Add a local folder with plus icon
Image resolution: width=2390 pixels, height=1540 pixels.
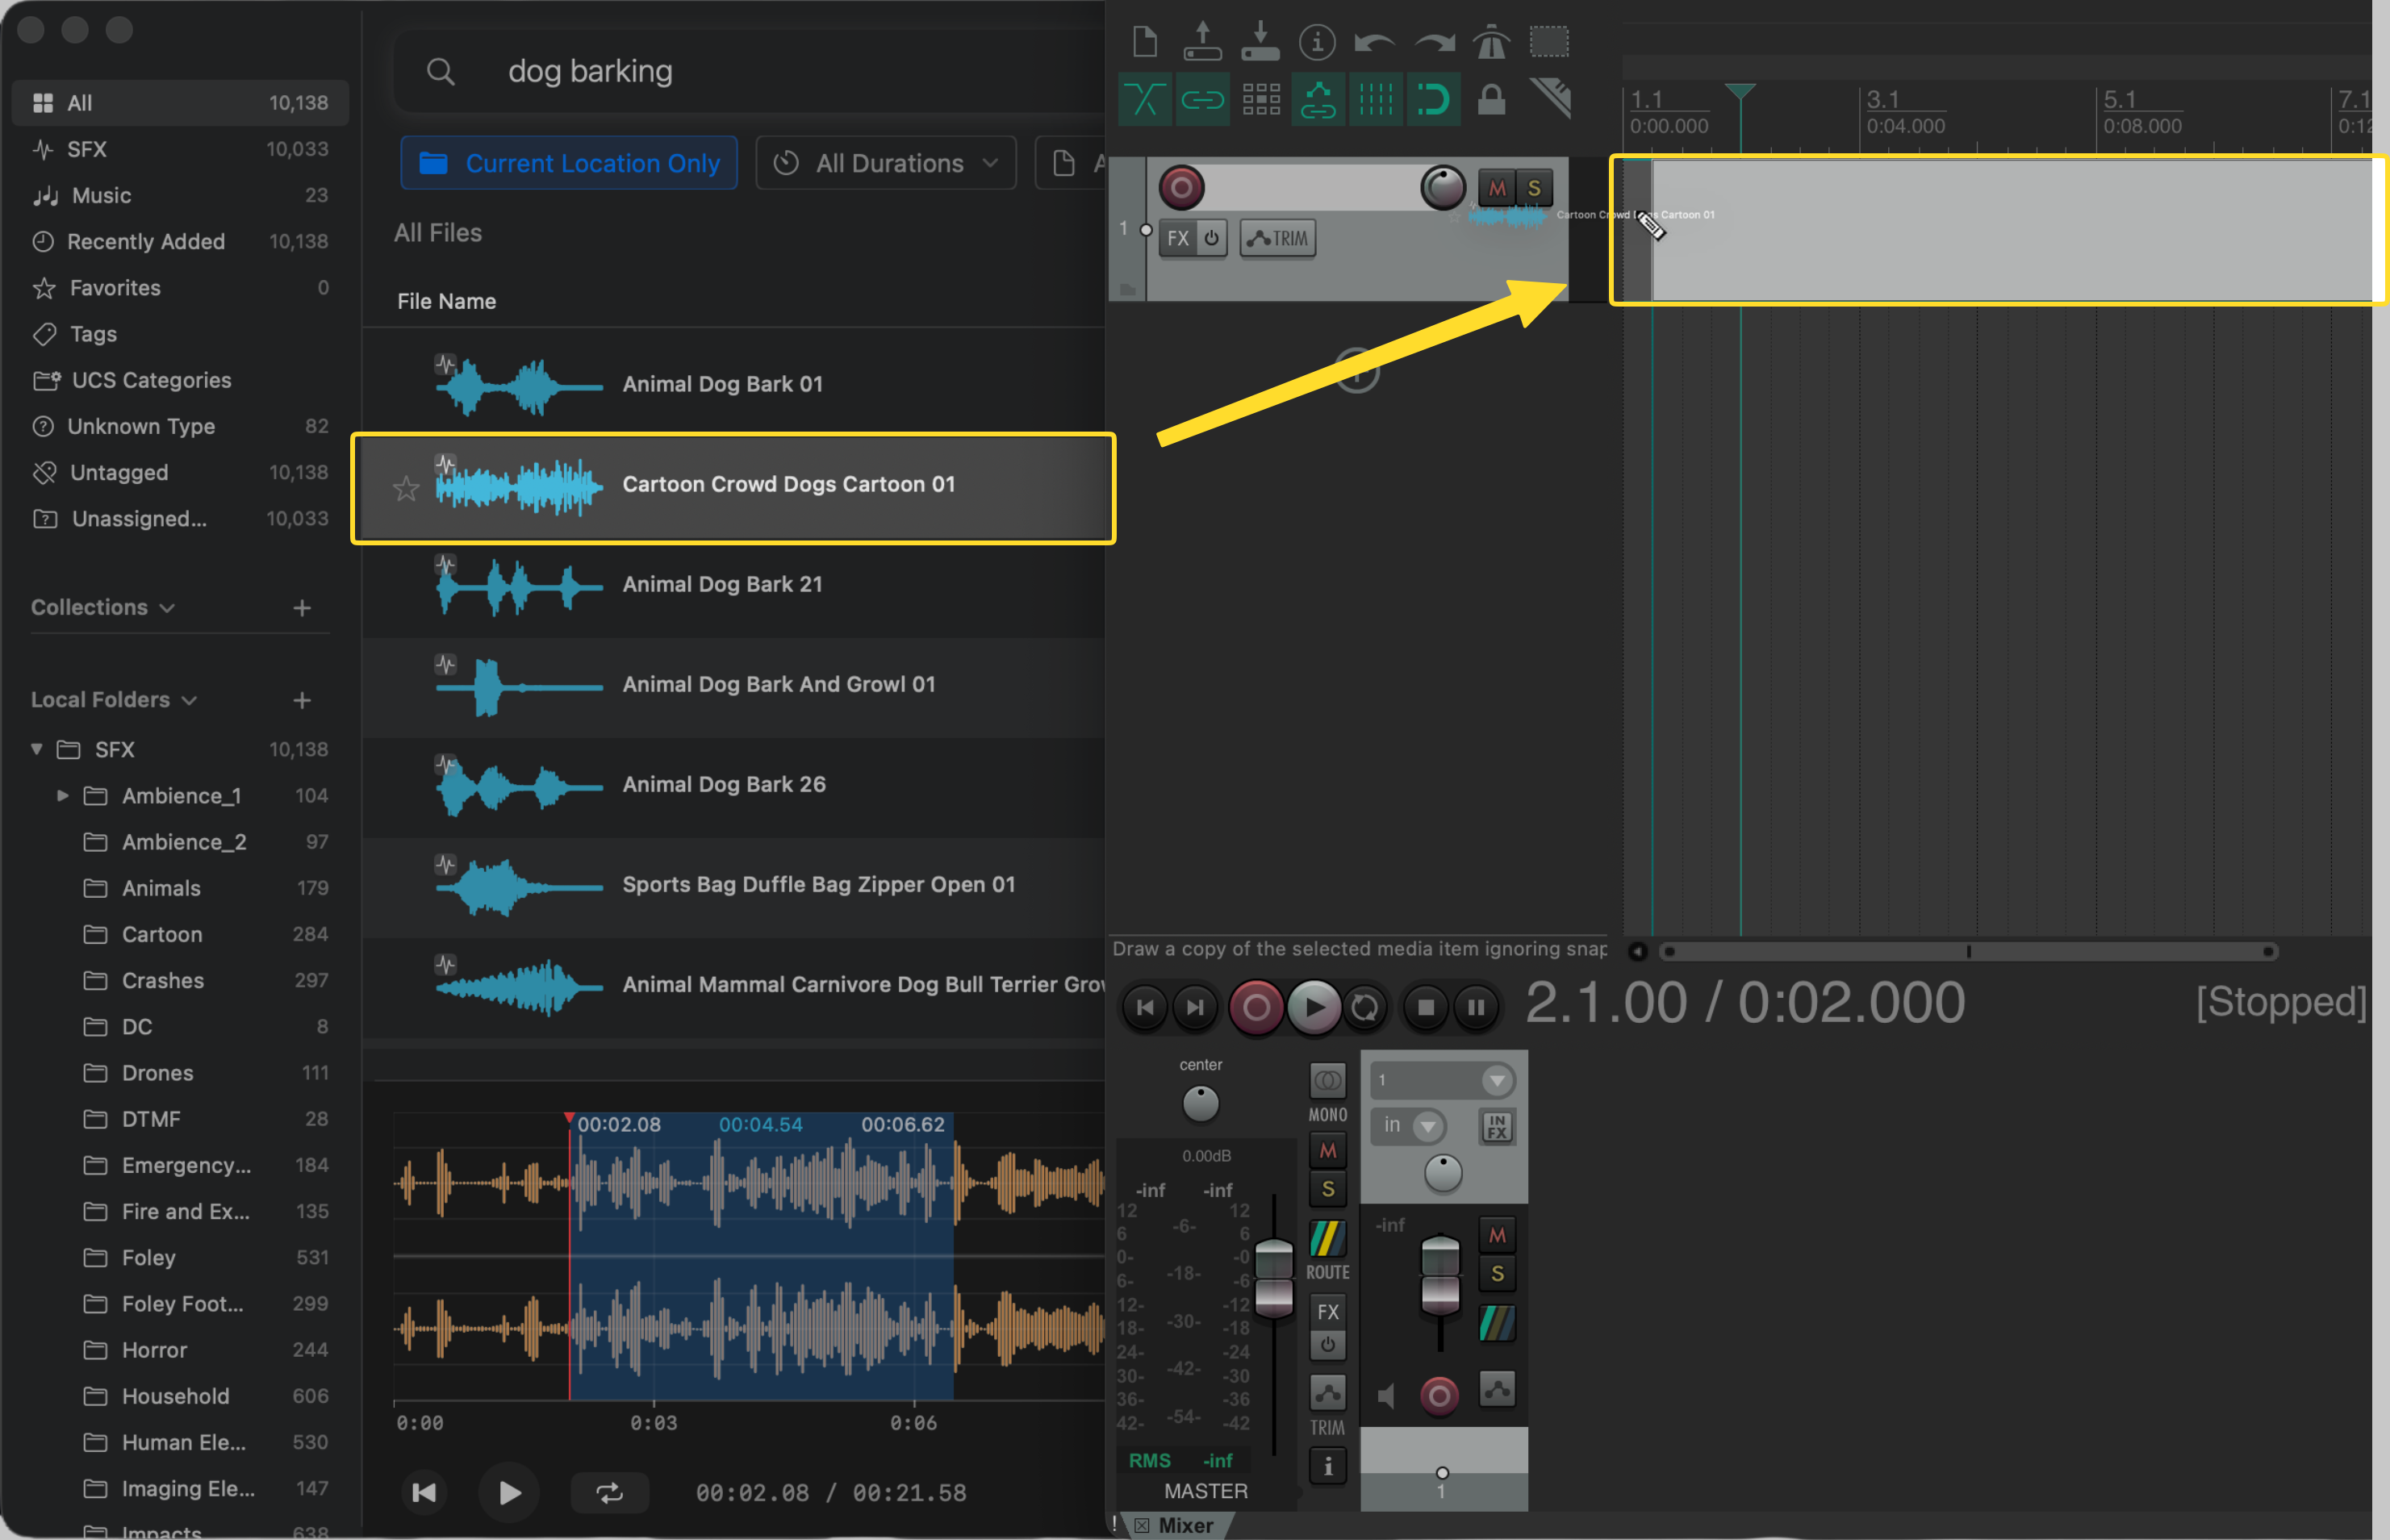(x=302, y=700)
